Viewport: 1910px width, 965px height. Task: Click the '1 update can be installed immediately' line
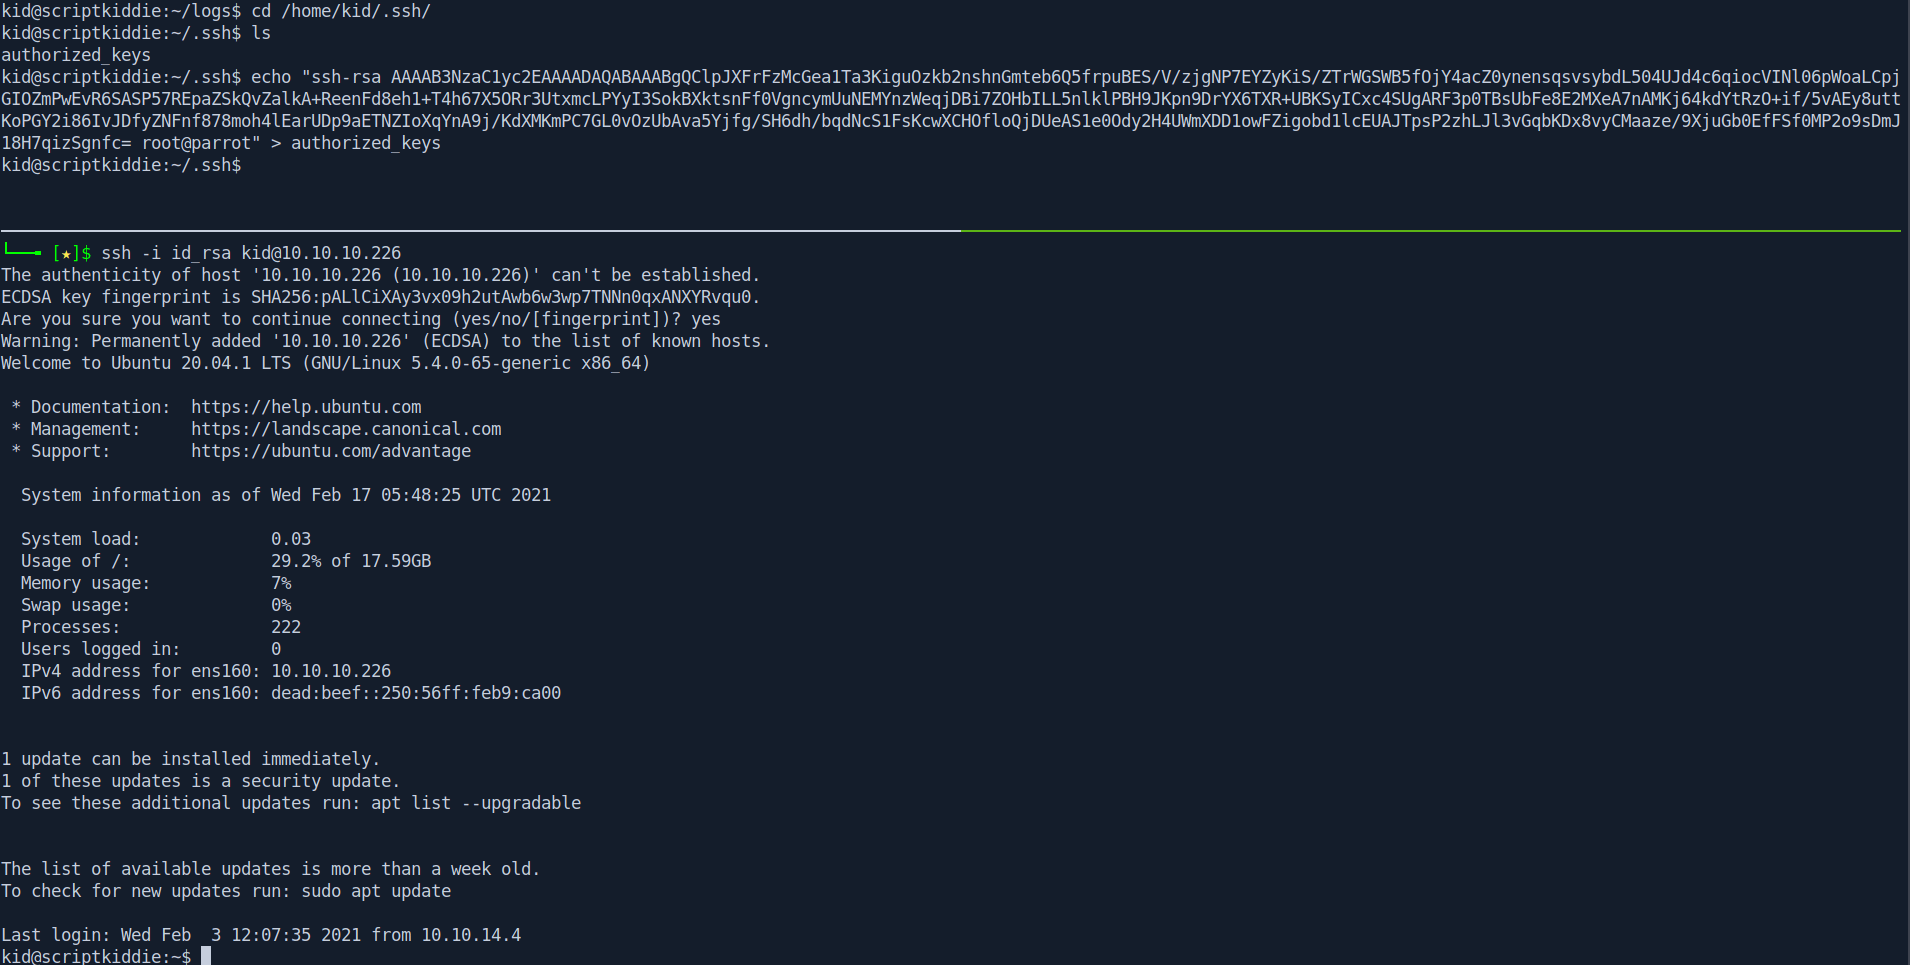click(x=191, y=759)
